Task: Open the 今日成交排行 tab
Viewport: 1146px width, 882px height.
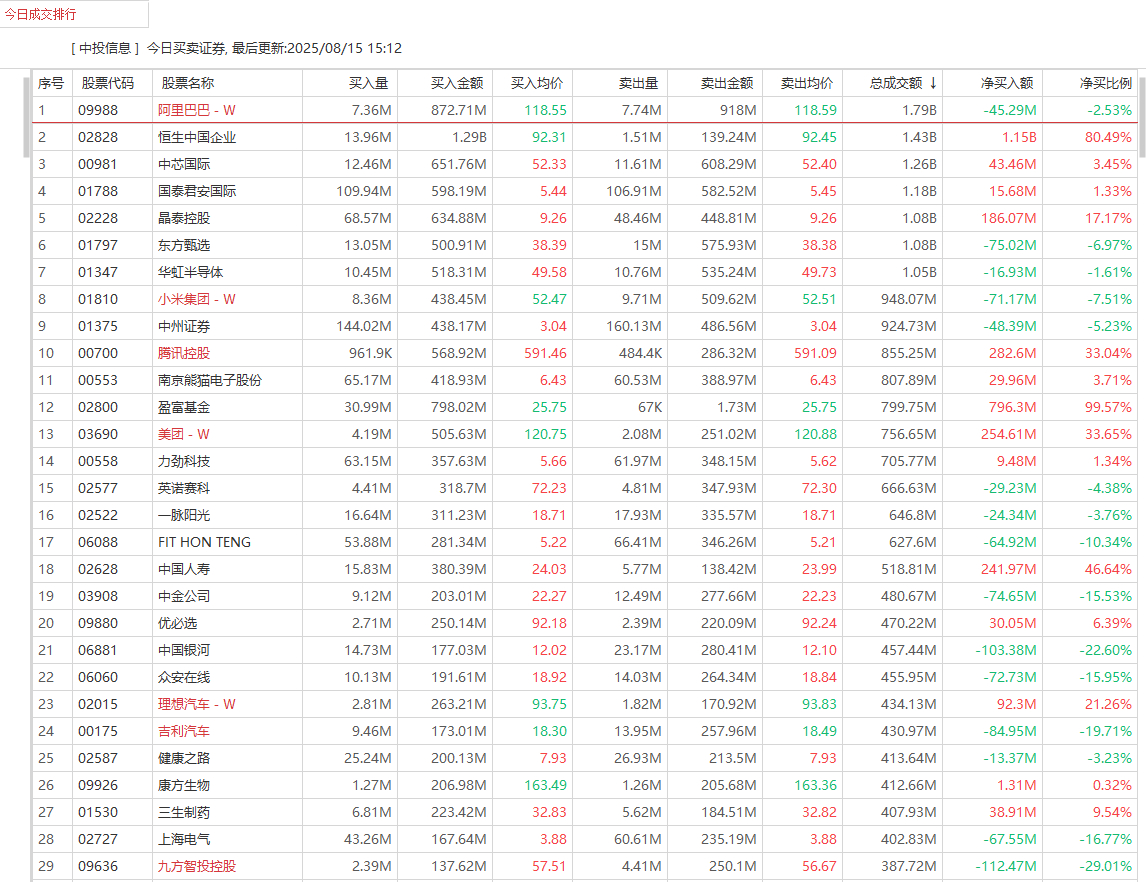Action: pos(41,14)
